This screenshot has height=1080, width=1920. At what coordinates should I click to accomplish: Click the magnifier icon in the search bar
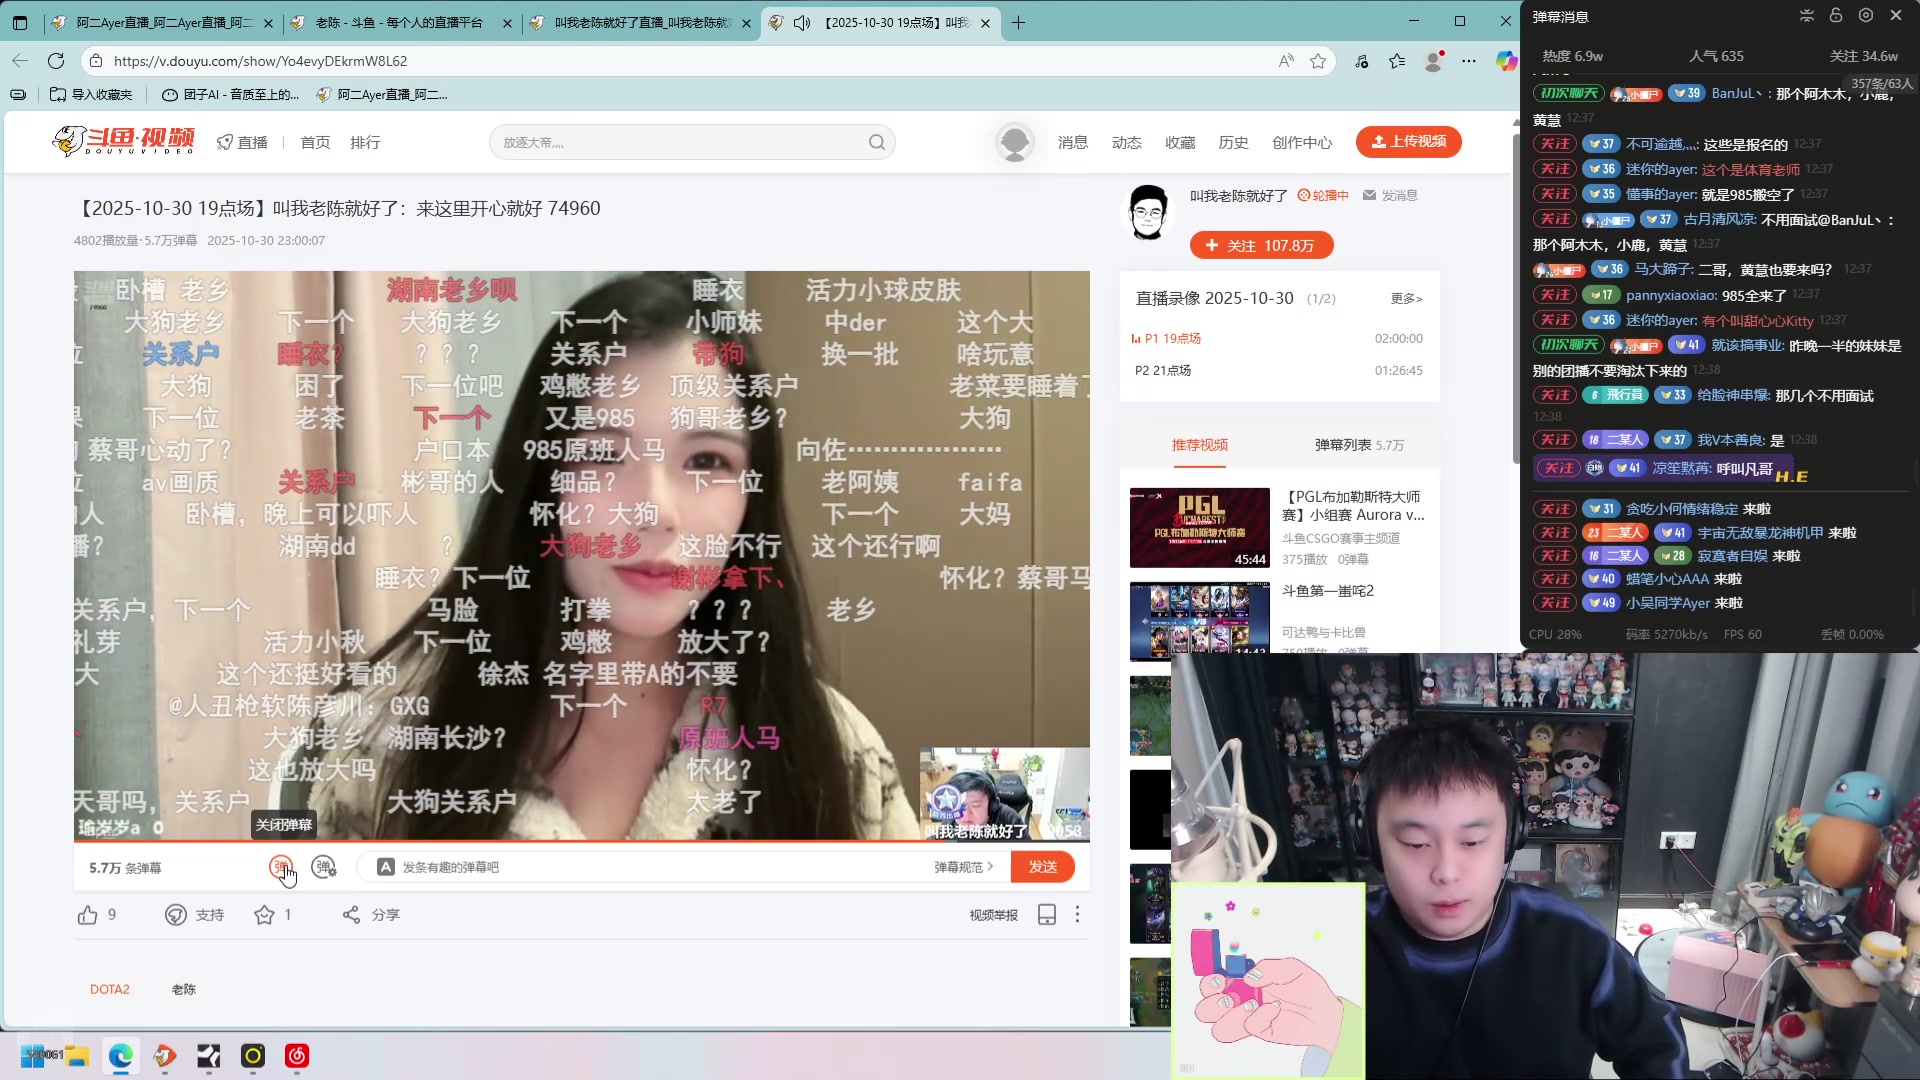(877, 141)
